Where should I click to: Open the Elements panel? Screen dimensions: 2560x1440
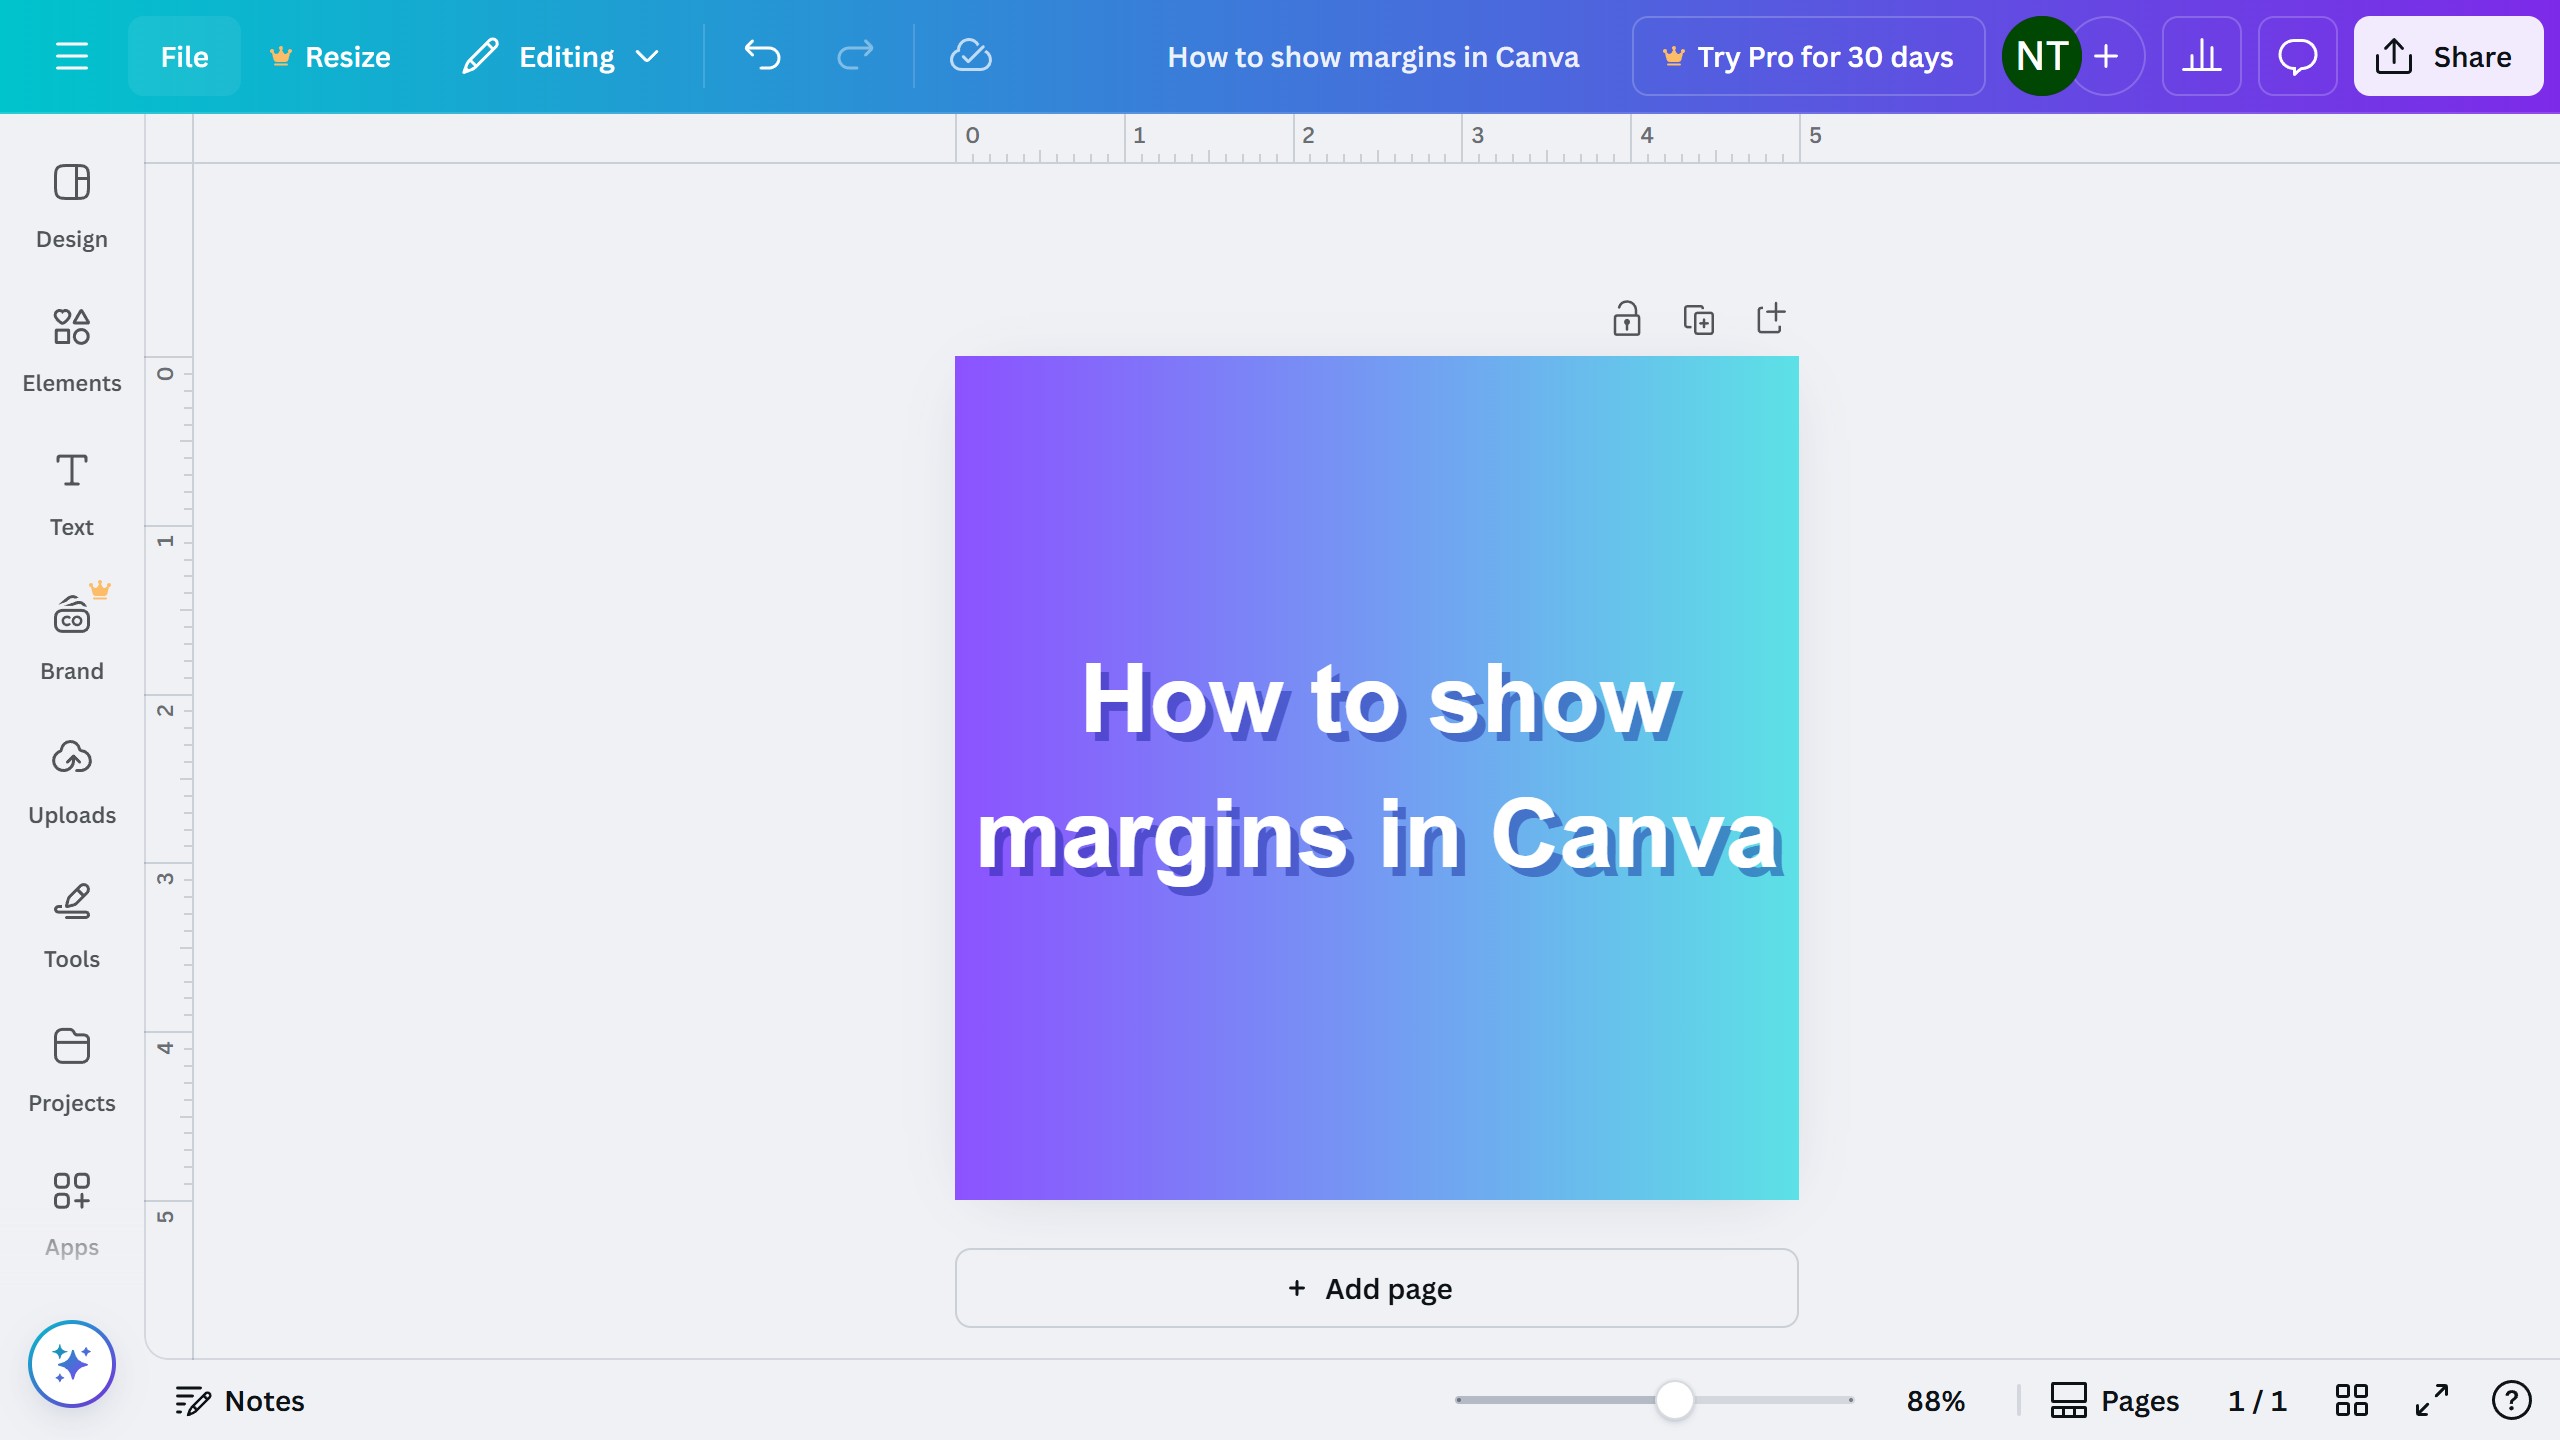[x=71, y=349]
